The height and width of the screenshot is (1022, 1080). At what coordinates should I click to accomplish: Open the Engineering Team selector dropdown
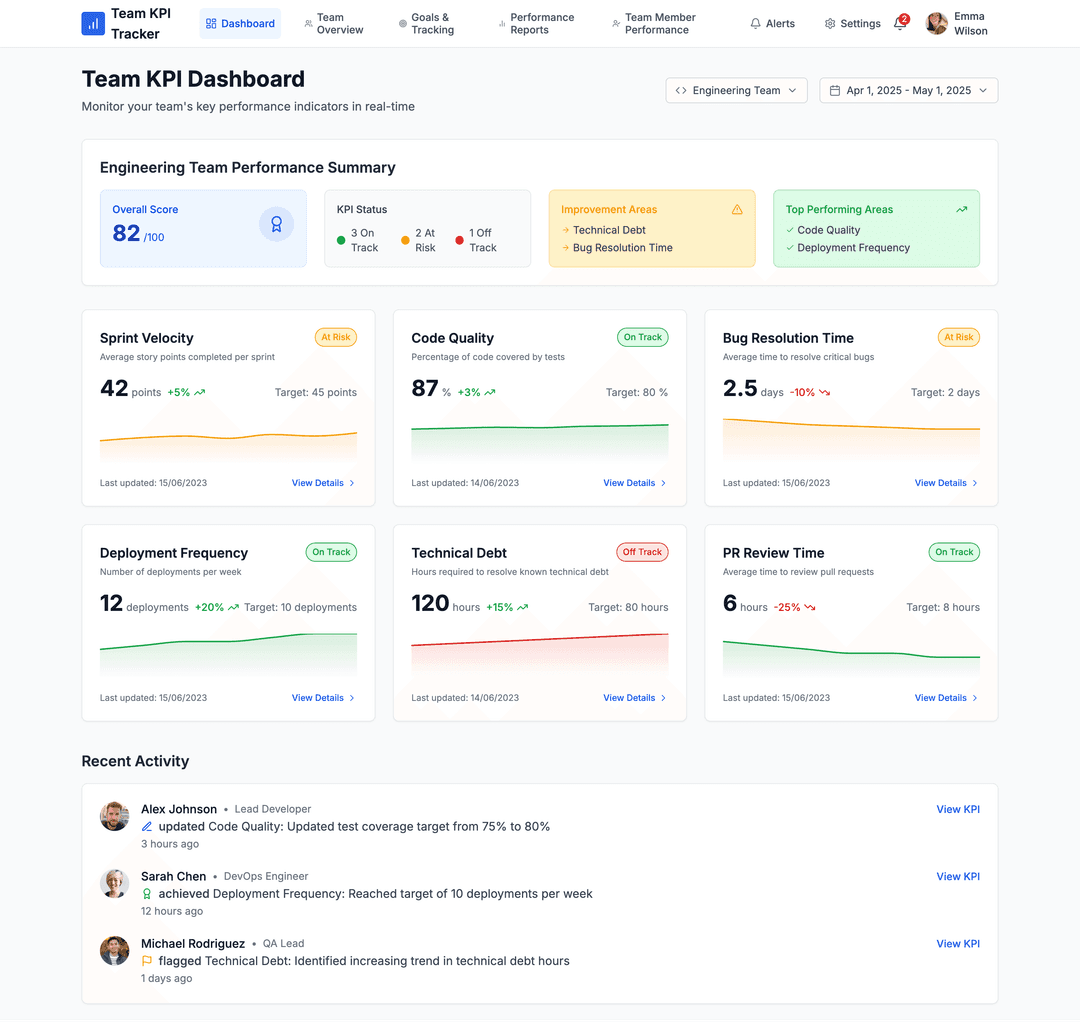click(x=736, y=90)
